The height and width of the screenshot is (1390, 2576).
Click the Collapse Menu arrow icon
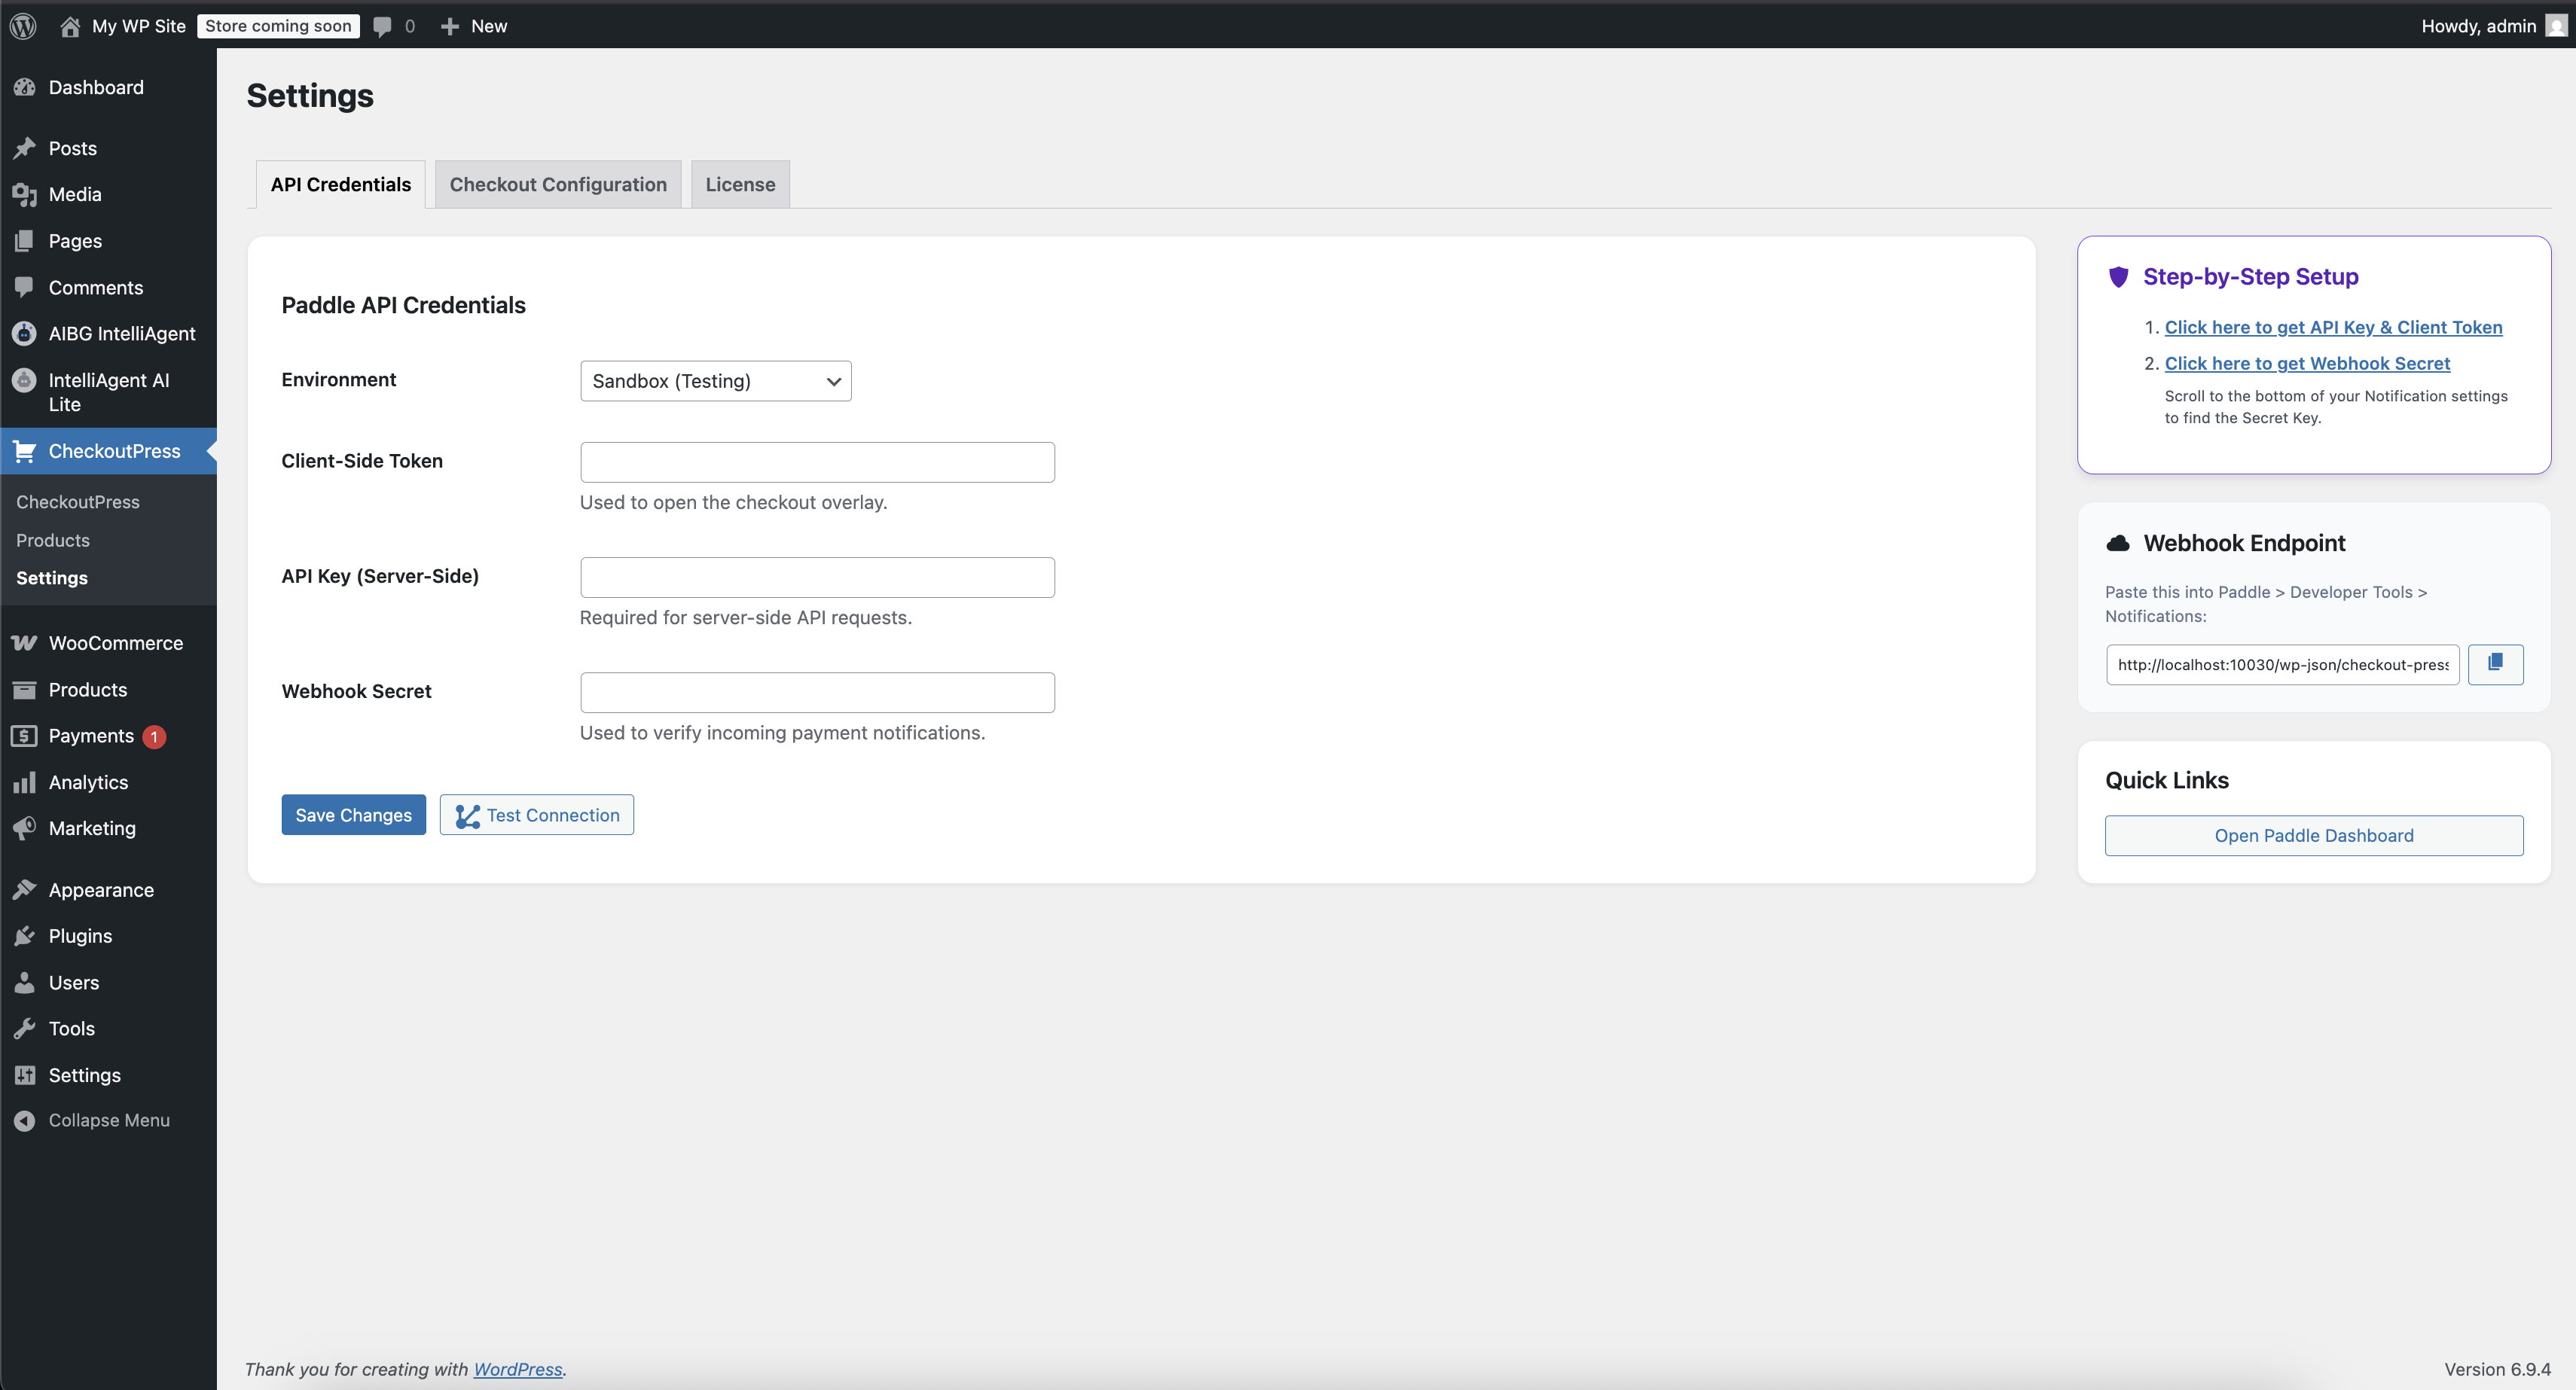pos(25,1121)
